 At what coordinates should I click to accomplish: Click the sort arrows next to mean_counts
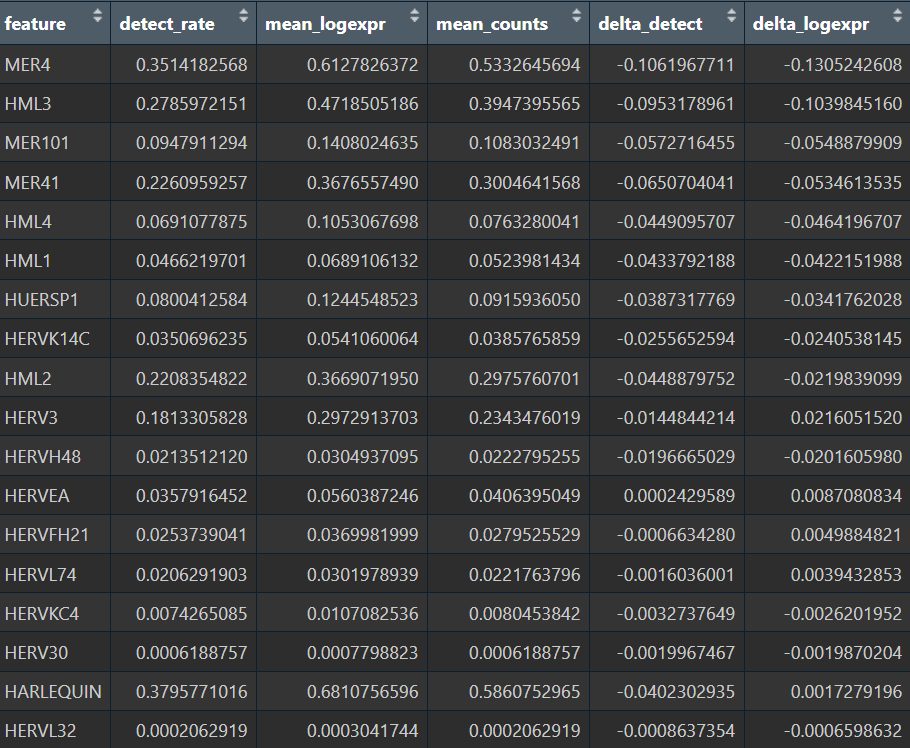576,15
